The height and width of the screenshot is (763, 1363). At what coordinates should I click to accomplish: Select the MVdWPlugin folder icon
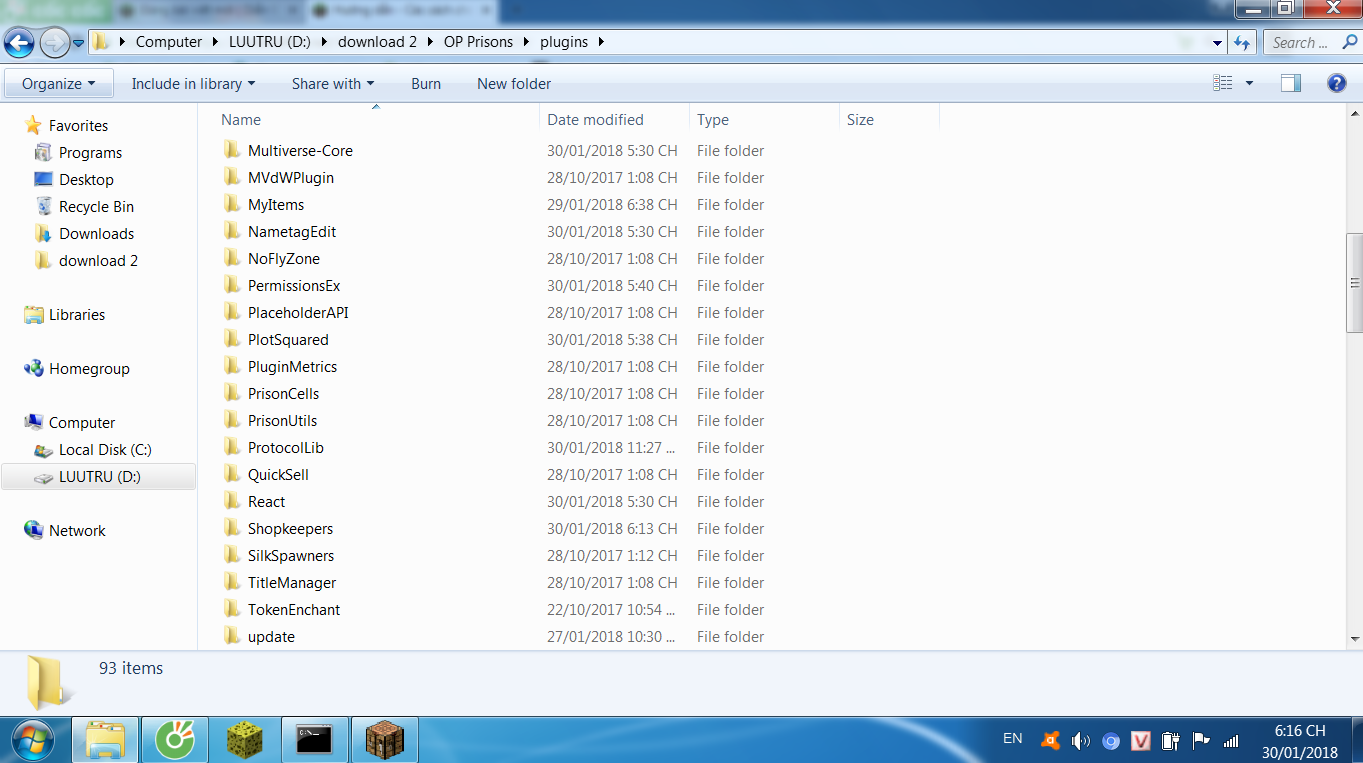(232, 177)
